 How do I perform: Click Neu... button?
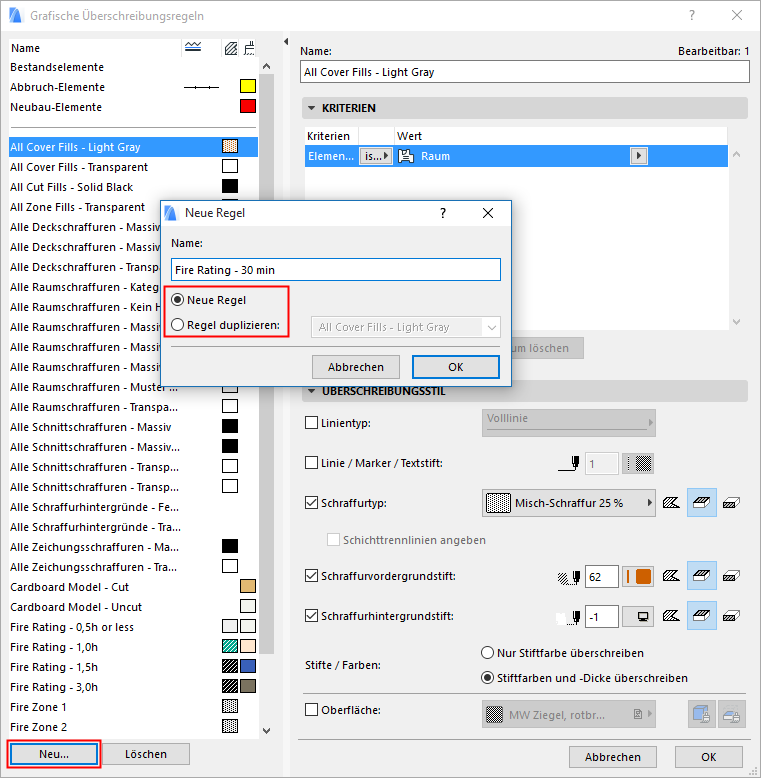[x=54, y=754]
